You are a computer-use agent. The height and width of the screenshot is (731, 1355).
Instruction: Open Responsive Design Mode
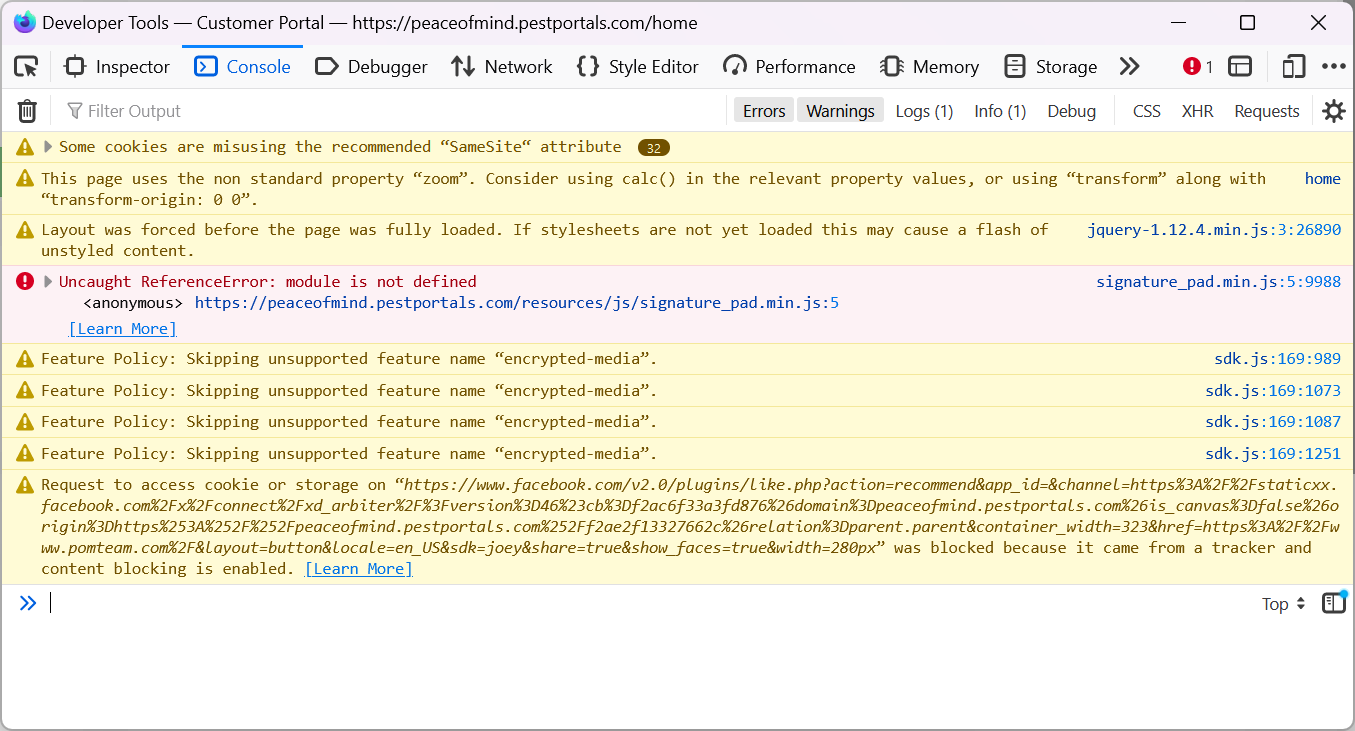[x=1293, y=66]
